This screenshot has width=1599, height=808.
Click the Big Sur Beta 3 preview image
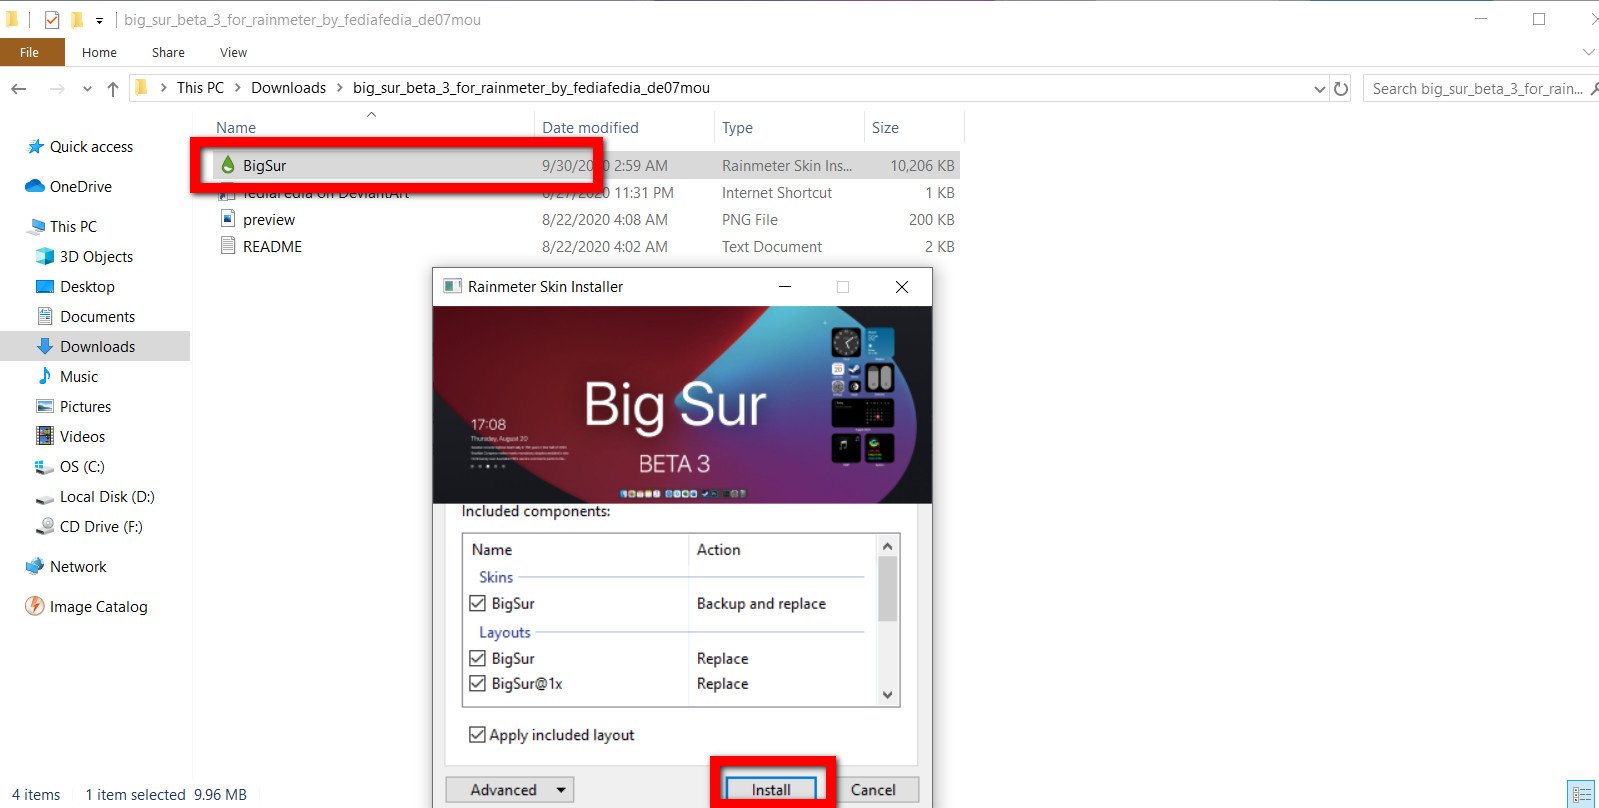[x=682, y=404]
